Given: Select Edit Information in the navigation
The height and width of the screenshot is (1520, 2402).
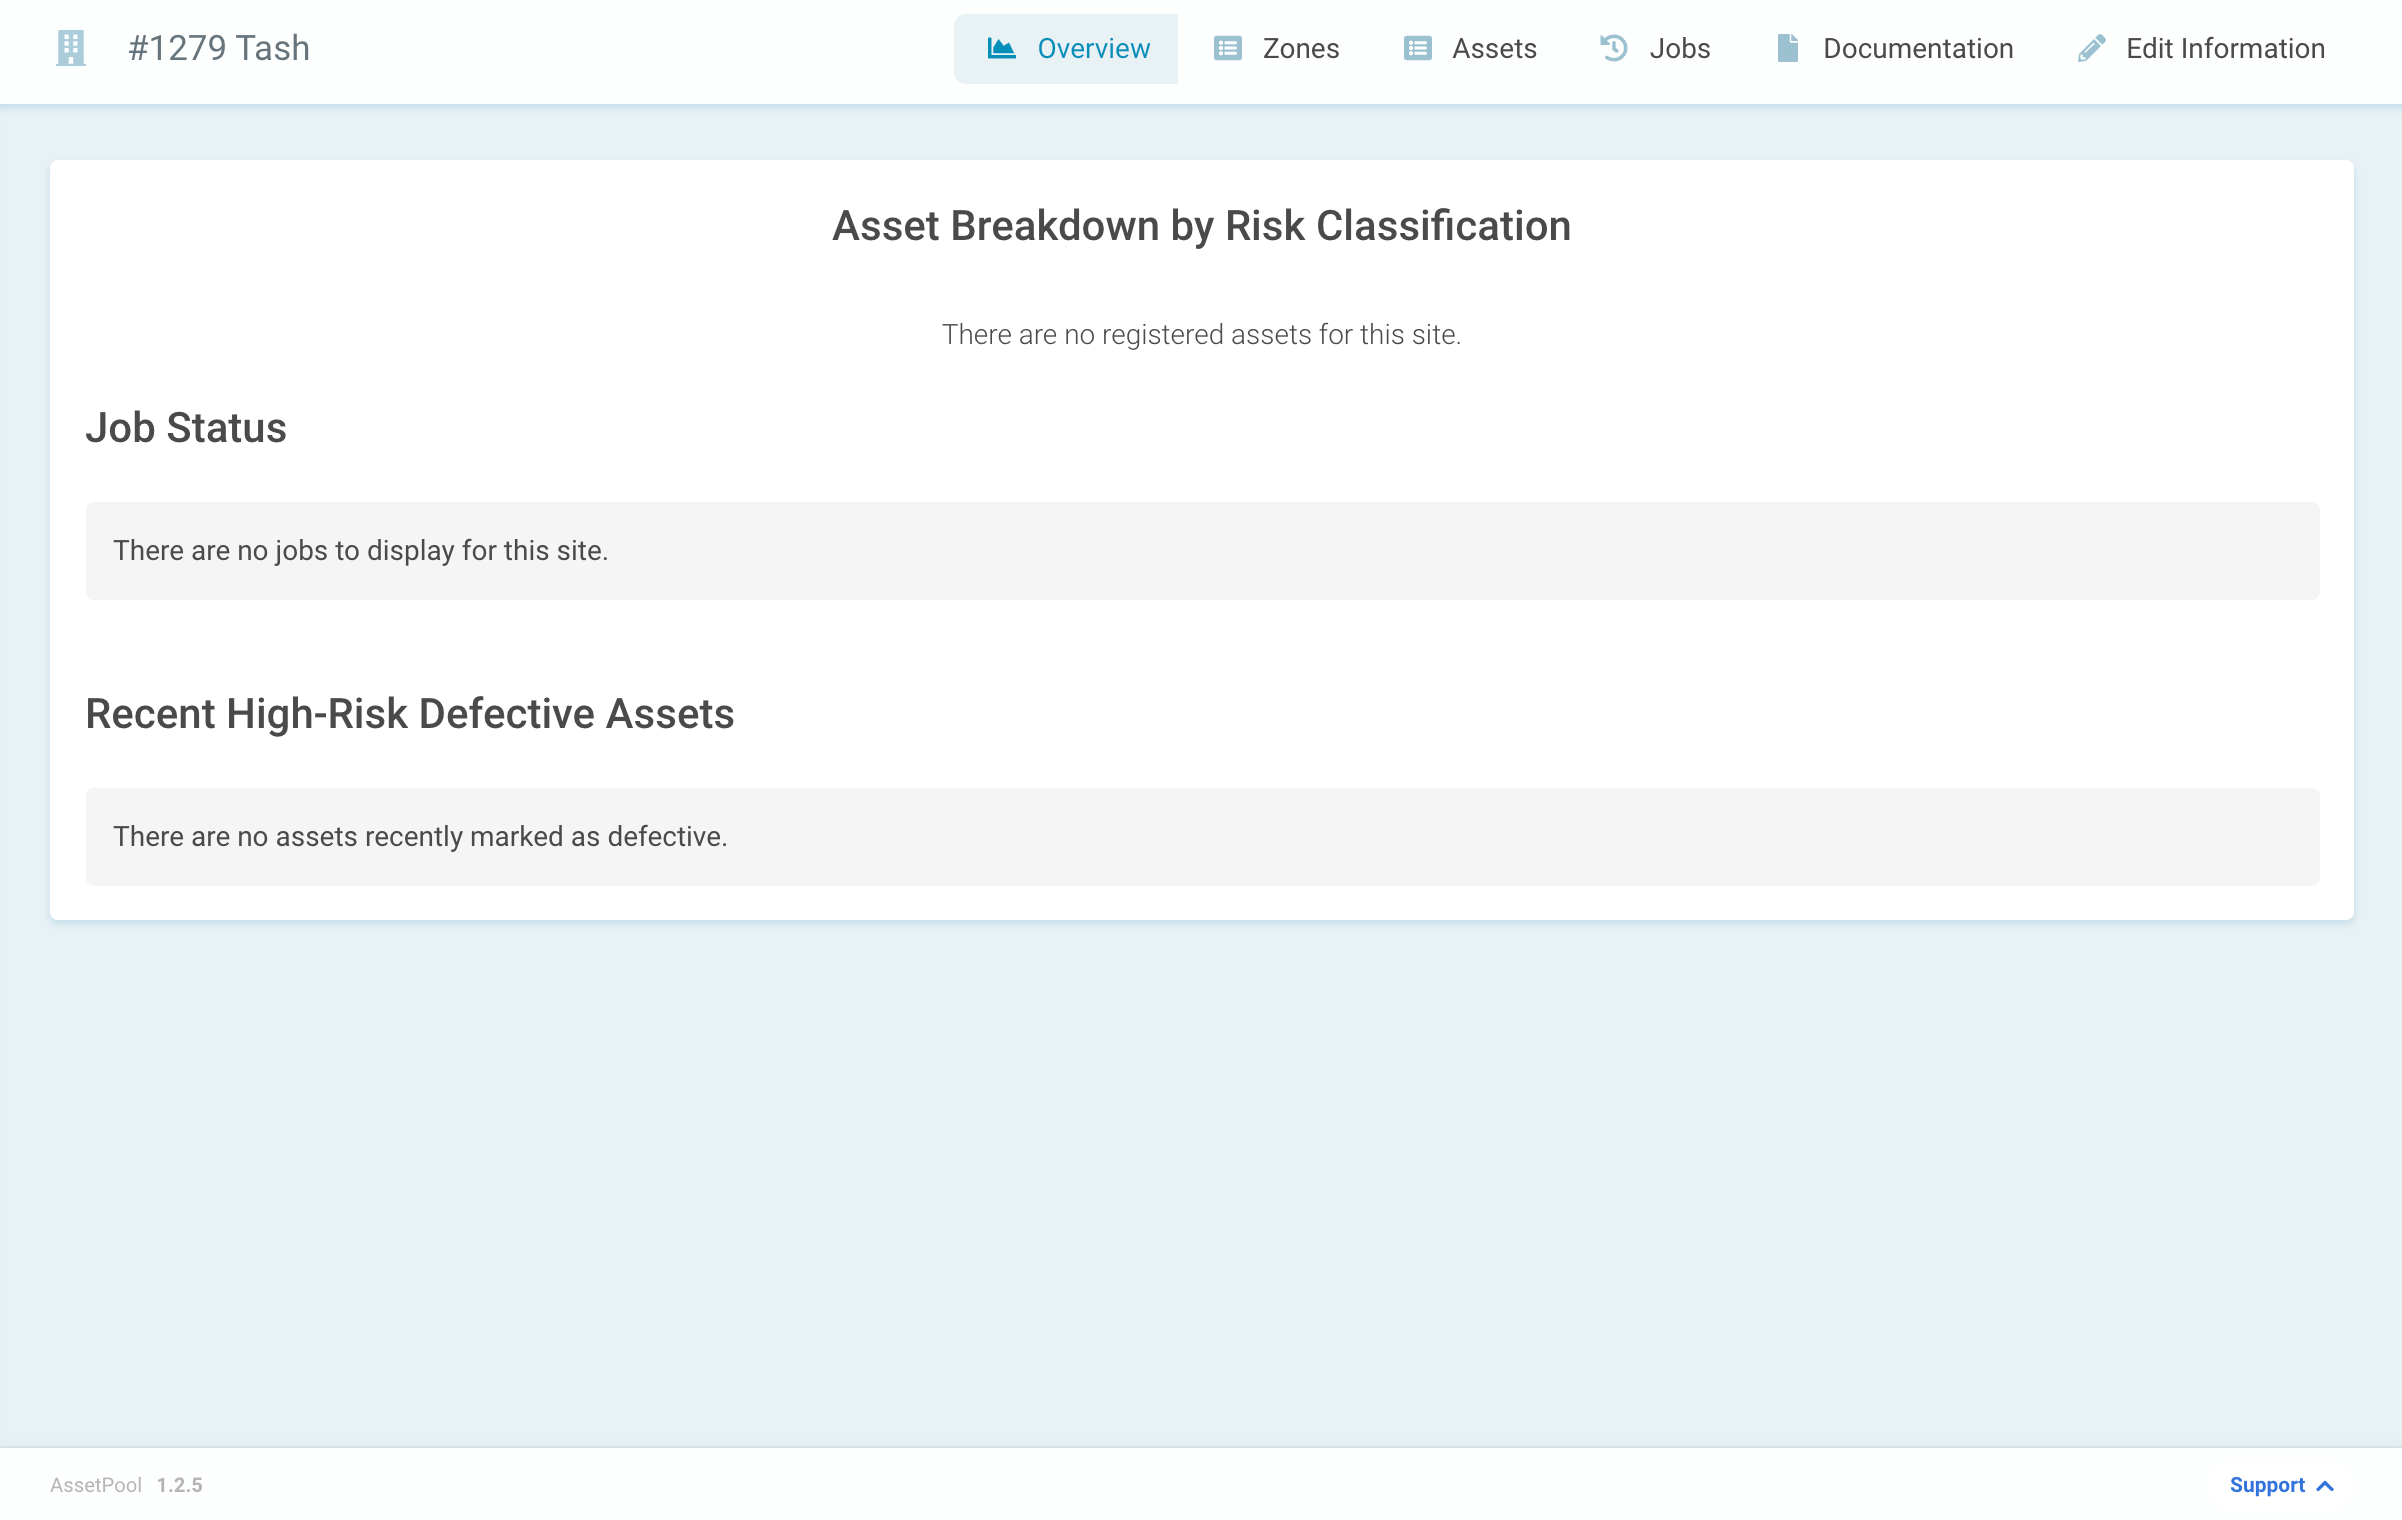Looking at the screenshot, I should tap(2224, 47).
